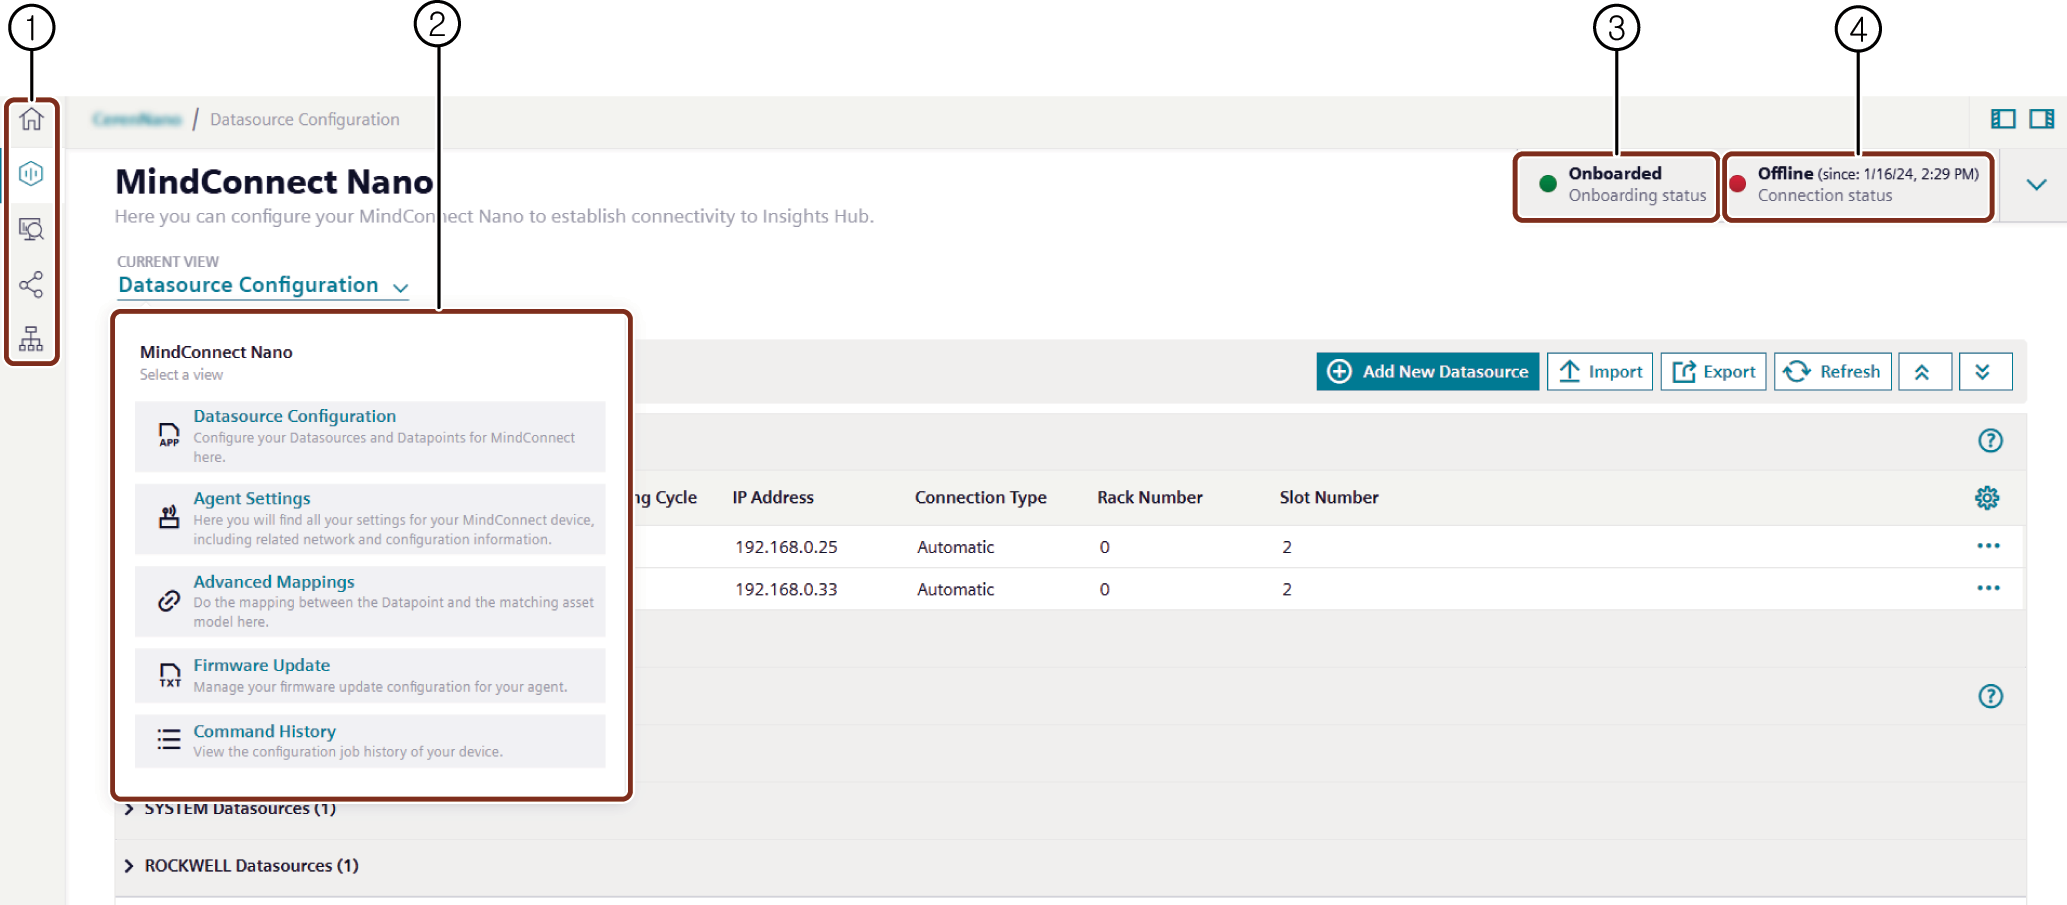The width and height of the screenshot is (2067, 905).
Task: Refresh the datasource list
Action: (x=1833, y=372)
